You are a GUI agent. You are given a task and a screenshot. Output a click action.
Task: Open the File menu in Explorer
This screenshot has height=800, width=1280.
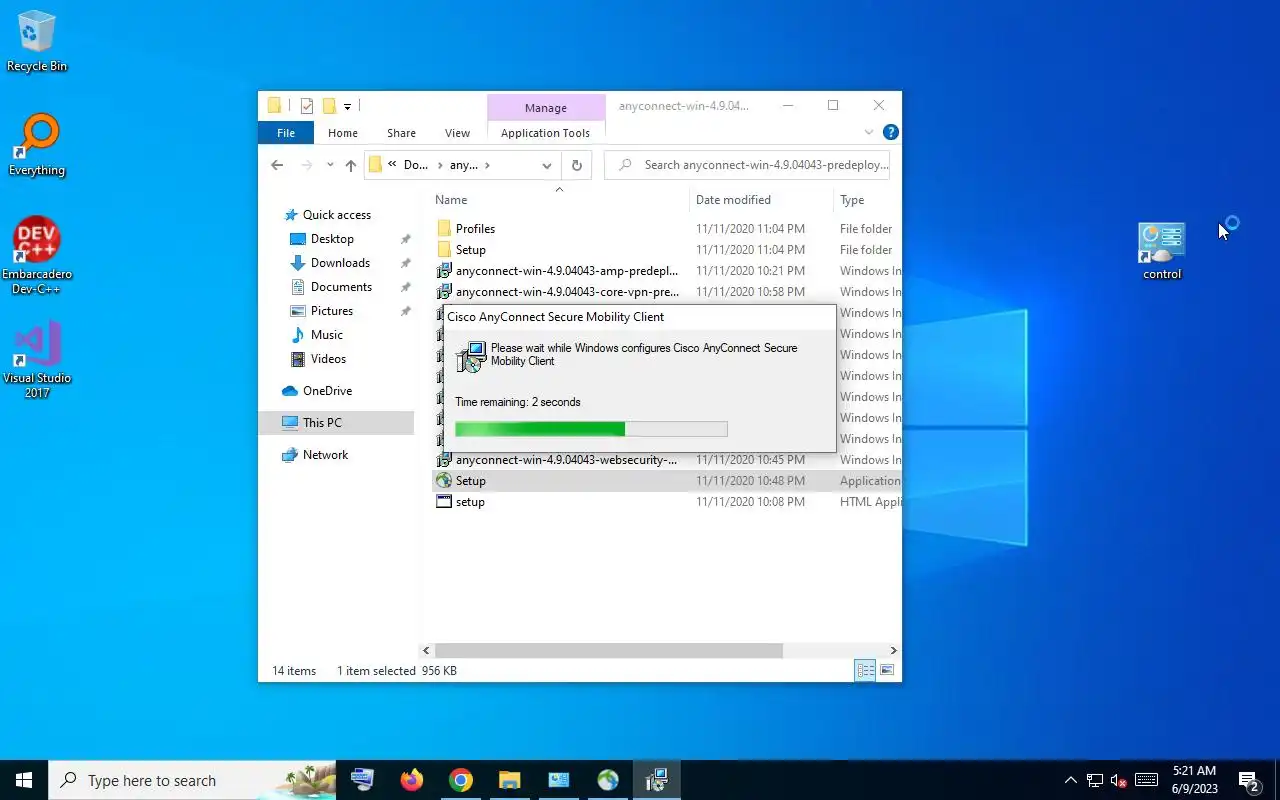pos(286,133)
